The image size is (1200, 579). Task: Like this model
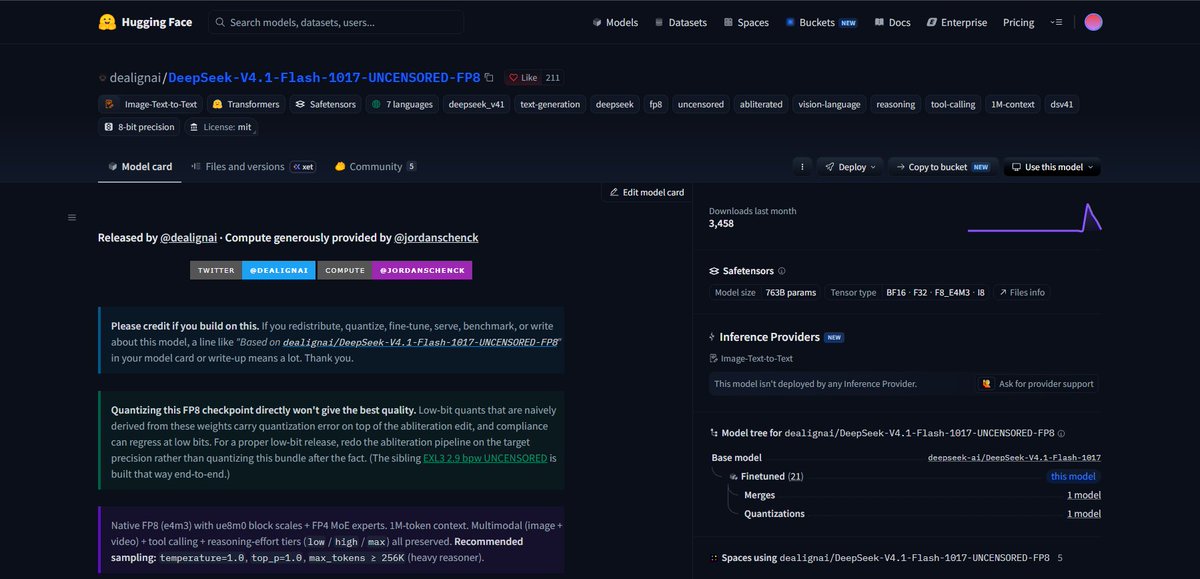point(522,77)
